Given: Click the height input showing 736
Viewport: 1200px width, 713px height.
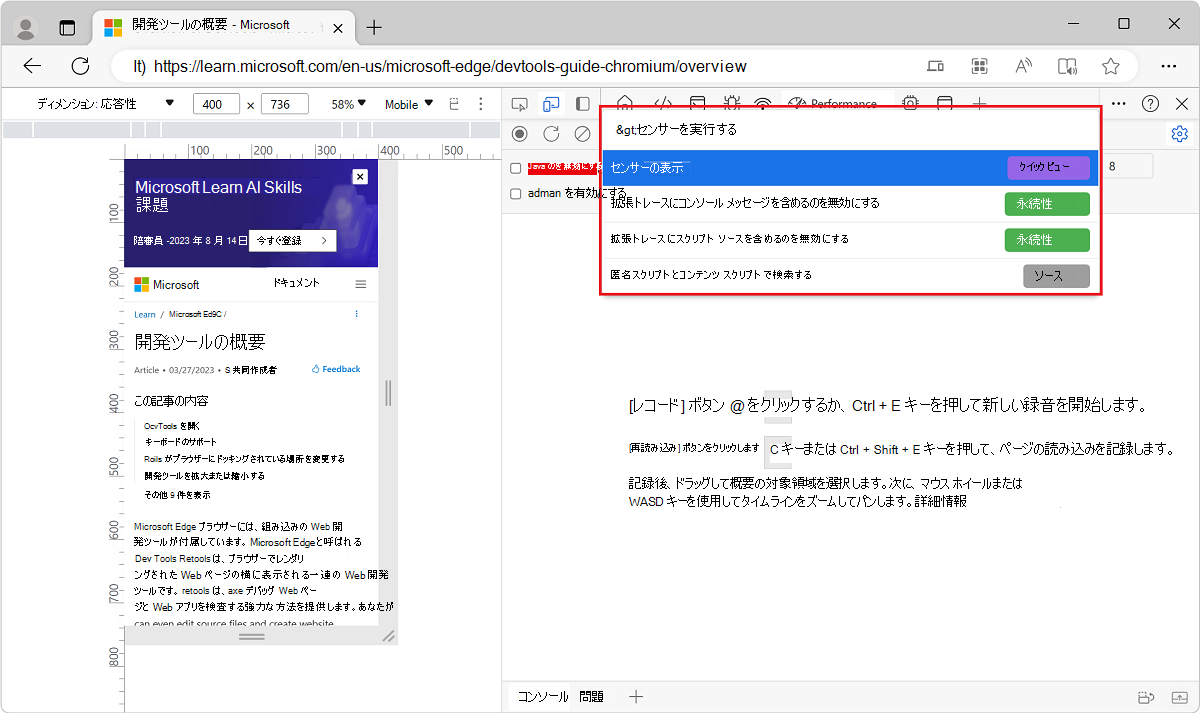Looking at the screenshot, I should pyautogui.click(x=284, y=104).
